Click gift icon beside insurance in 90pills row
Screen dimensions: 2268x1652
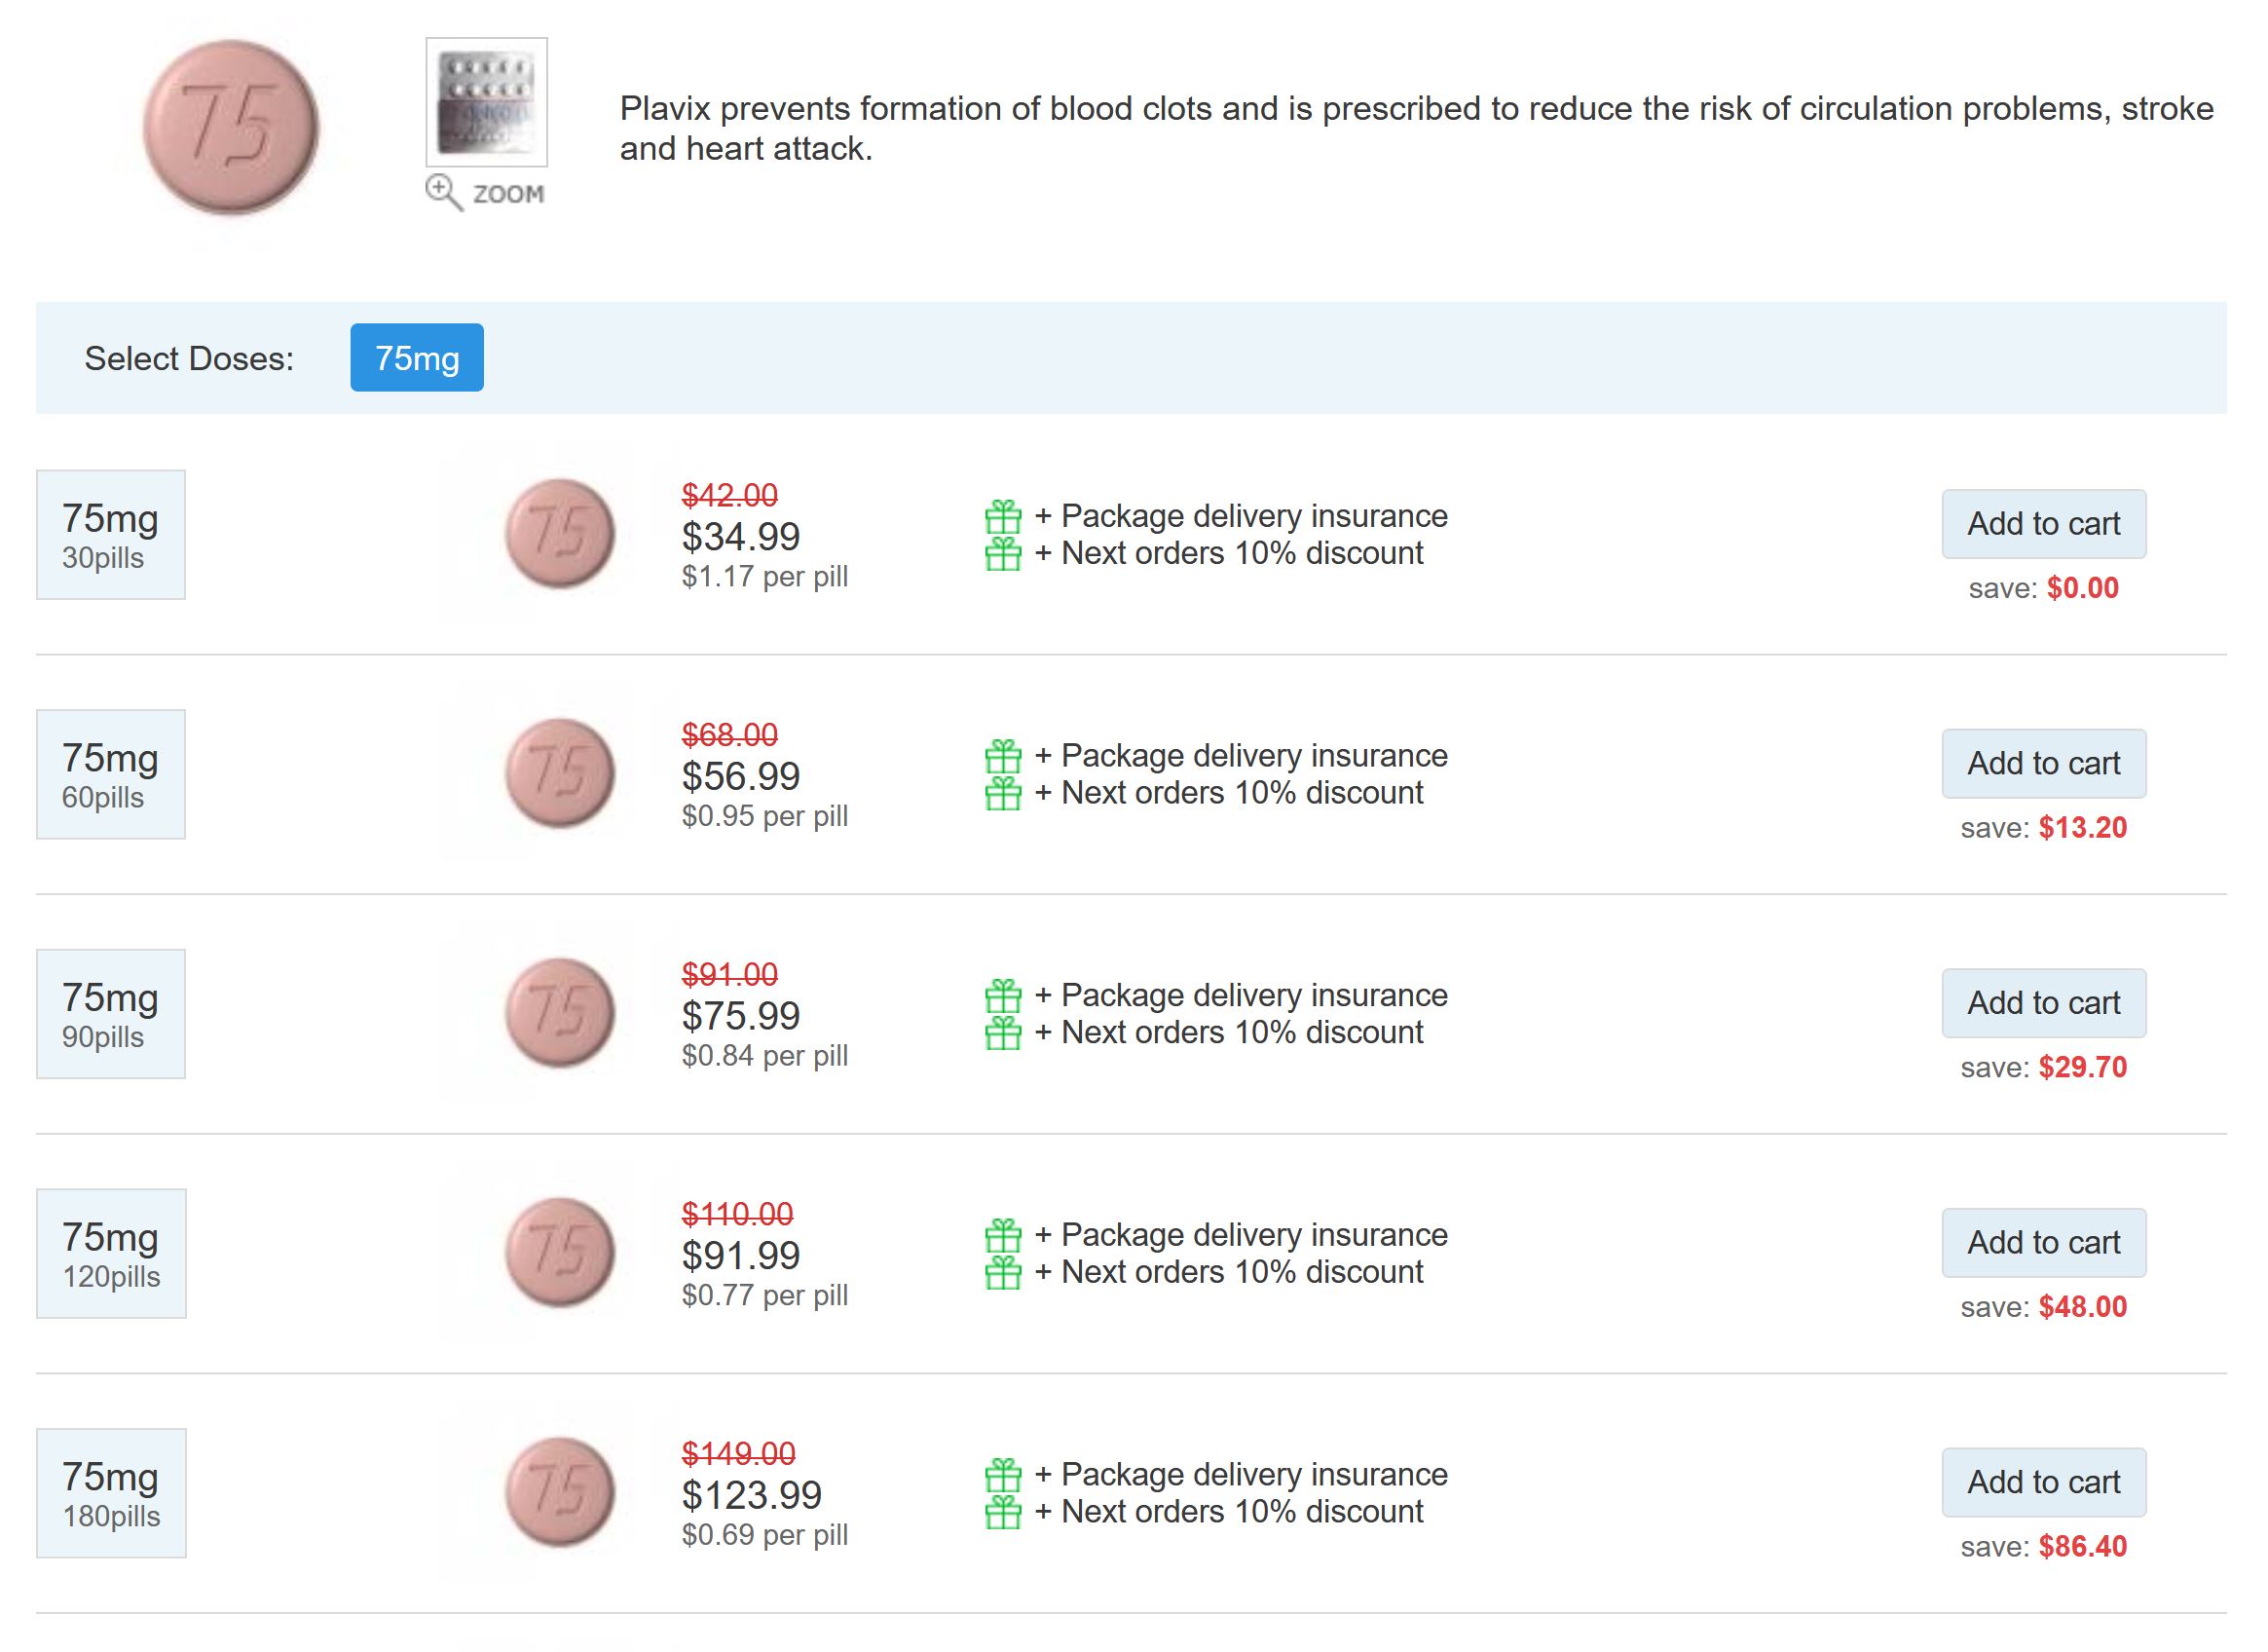tap(1003, 996)
